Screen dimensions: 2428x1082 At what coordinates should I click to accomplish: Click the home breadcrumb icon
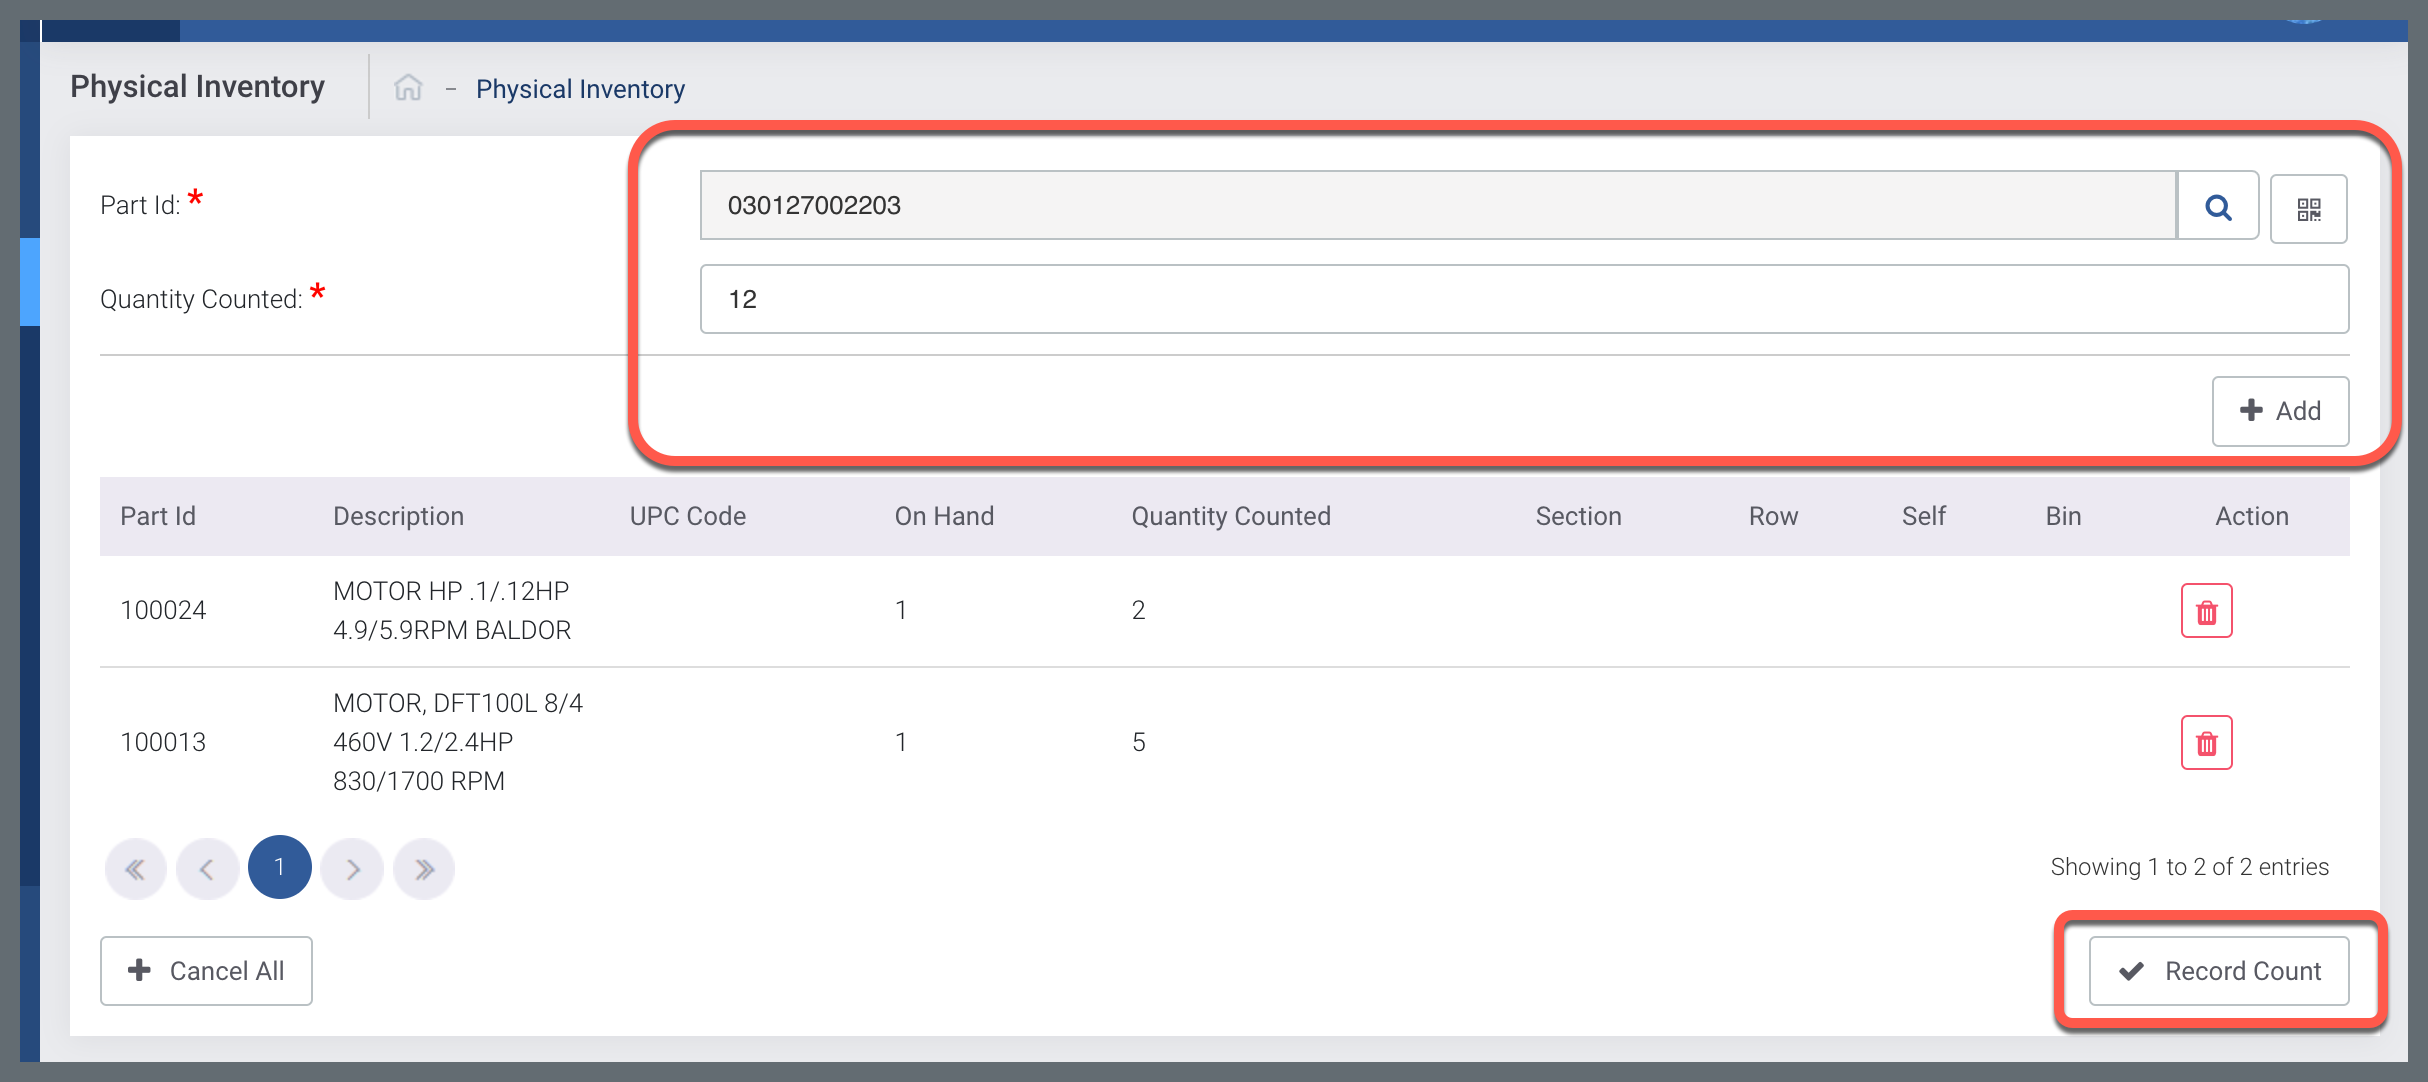(408, 88)
